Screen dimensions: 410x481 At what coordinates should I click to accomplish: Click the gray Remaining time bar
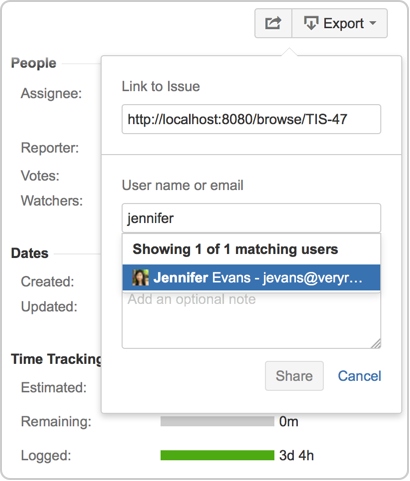[217, 421]
